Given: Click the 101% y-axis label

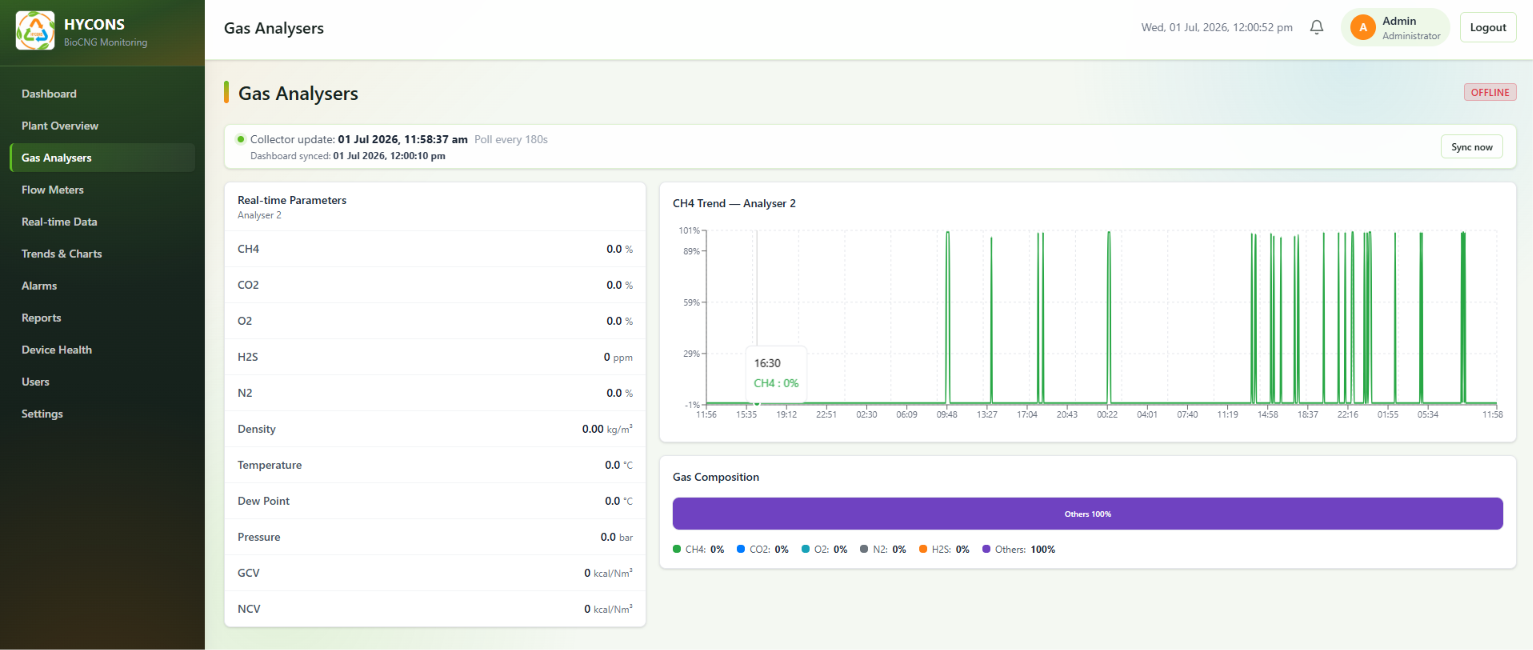Looking at the screenshot, I should 689,231.
